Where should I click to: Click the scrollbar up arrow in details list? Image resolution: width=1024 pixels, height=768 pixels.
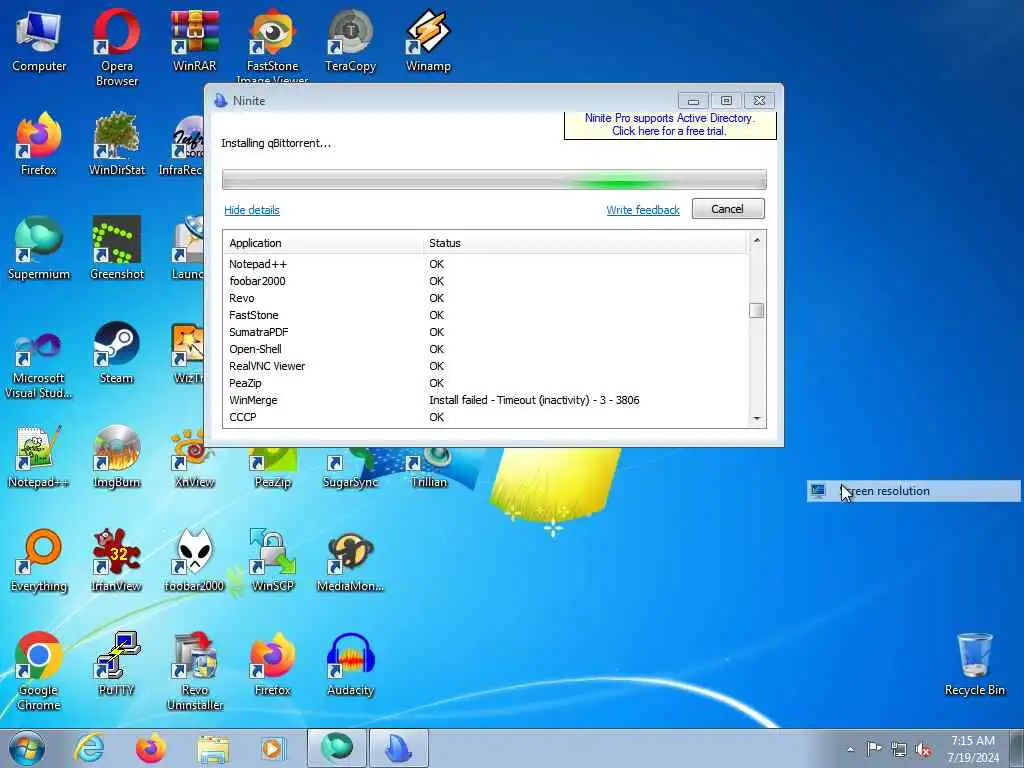tap(756, 240)
